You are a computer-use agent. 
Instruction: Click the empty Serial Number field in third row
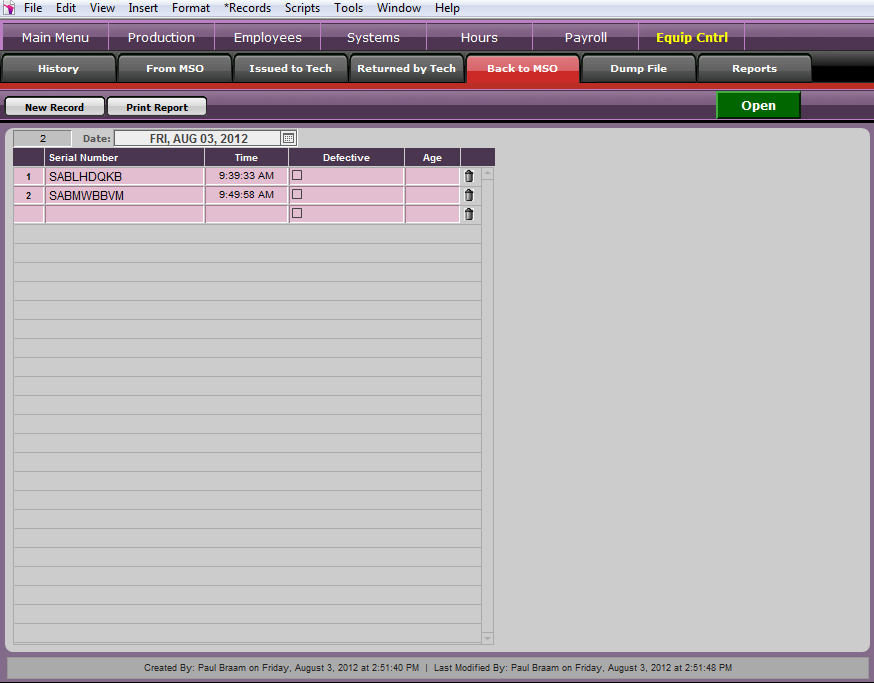(x=124, y=214)
